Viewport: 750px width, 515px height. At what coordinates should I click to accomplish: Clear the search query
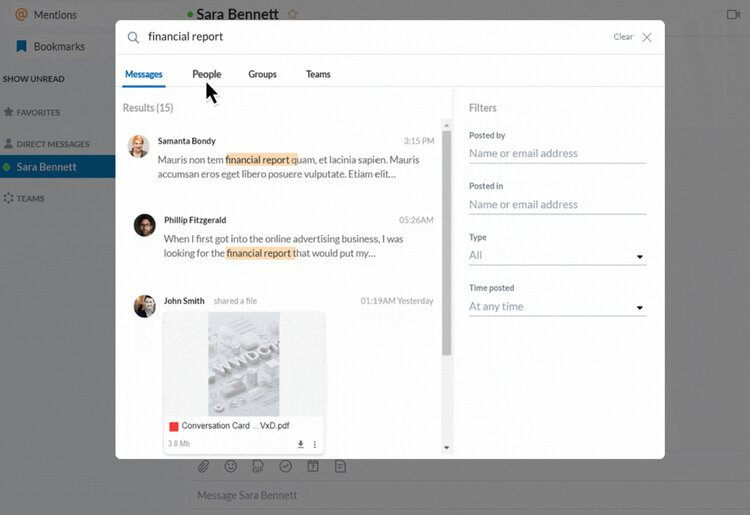click(x=623, y=37)
